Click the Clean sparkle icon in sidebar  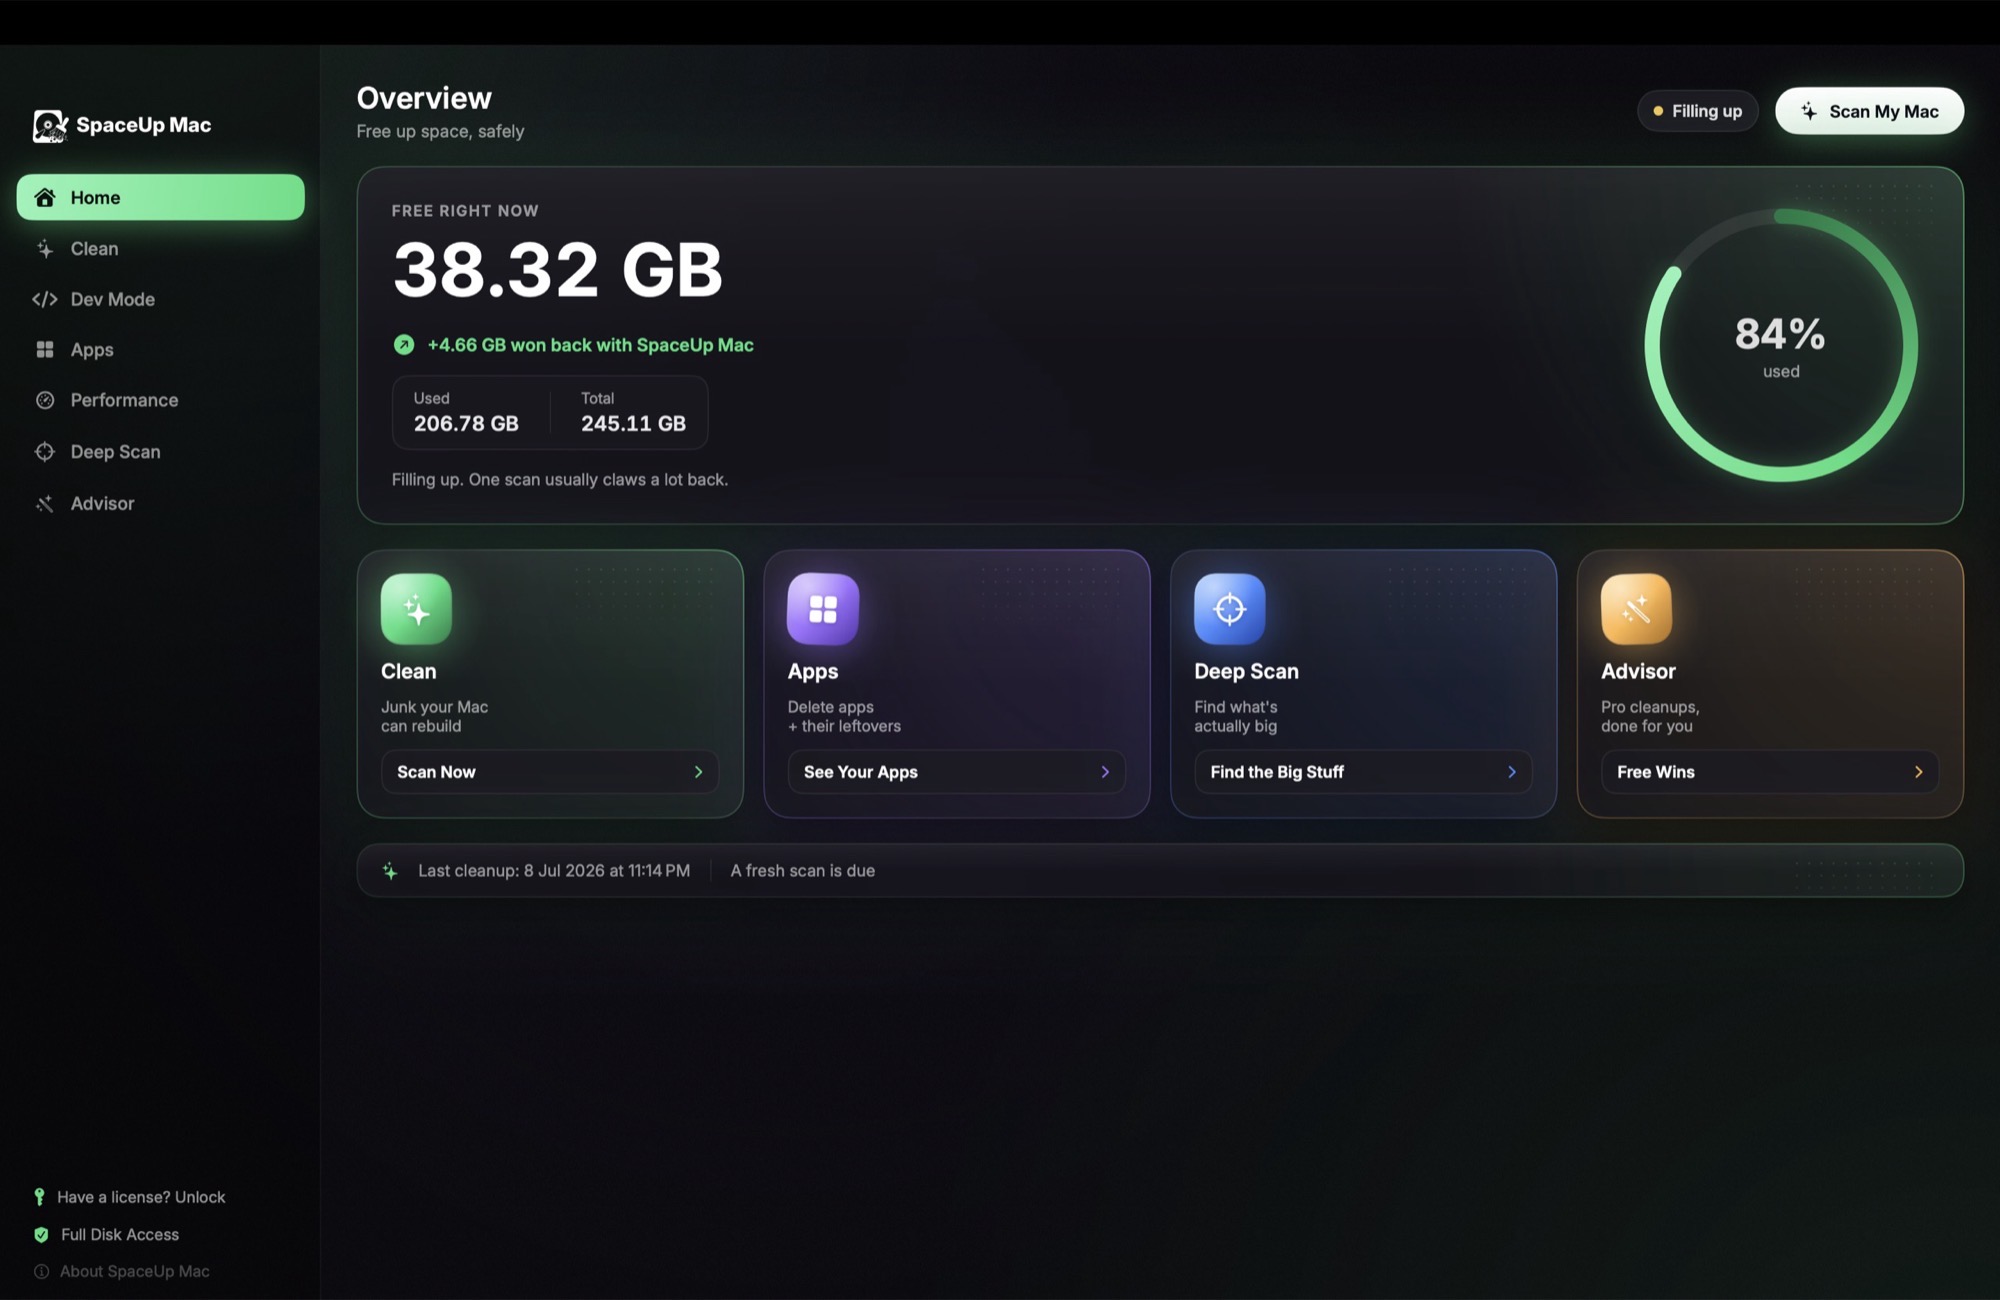[45, 249]
